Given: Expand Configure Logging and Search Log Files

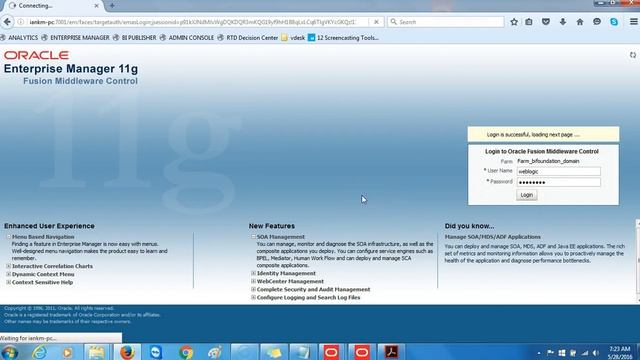Looking at the screenshot, I should (x=253, y=298).
